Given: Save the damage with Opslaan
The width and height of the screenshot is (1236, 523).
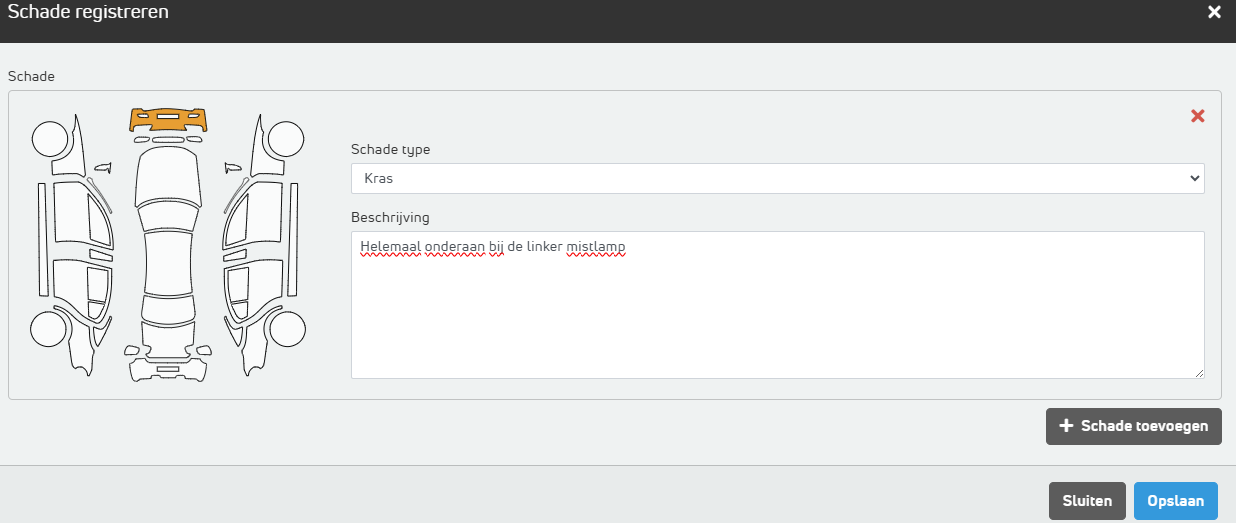Looking at the screenshot, I should tap(1175, 501).
